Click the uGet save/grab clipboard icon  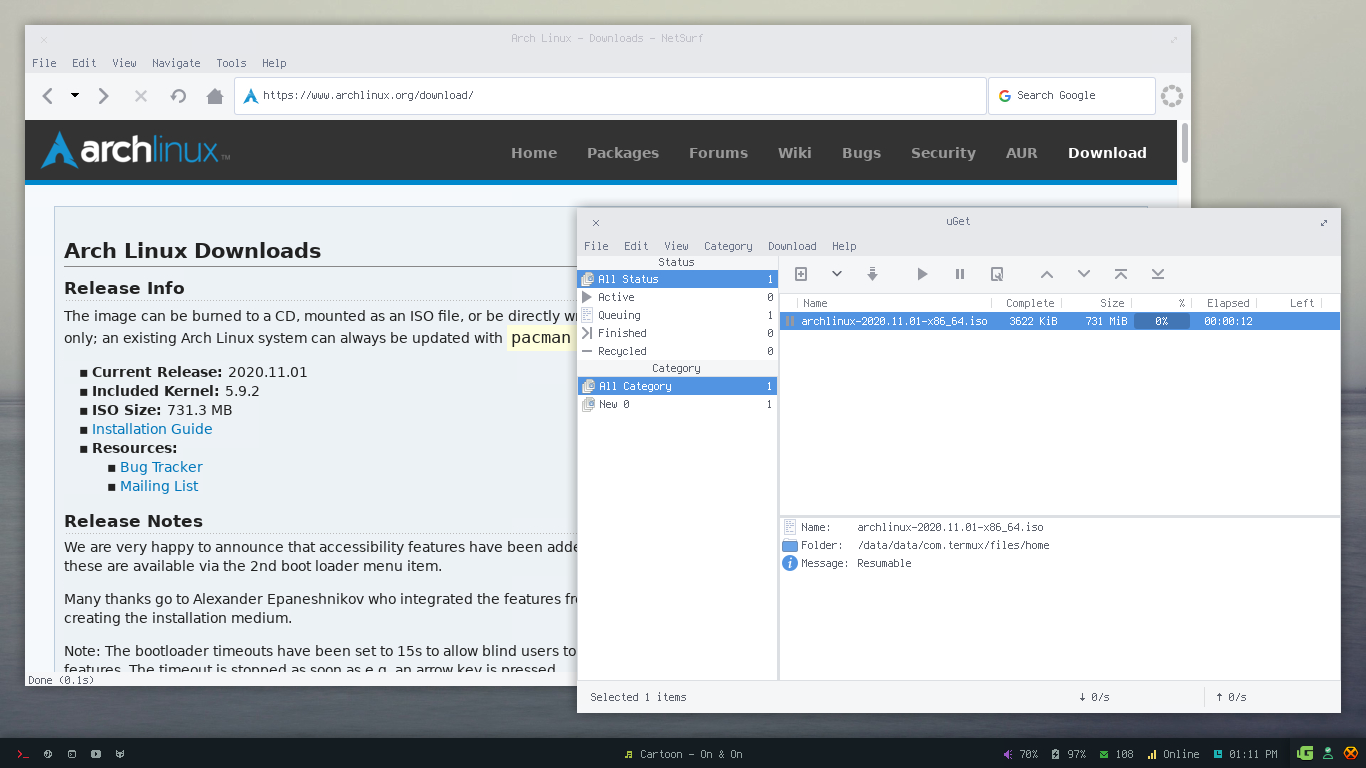coord(872,274)
